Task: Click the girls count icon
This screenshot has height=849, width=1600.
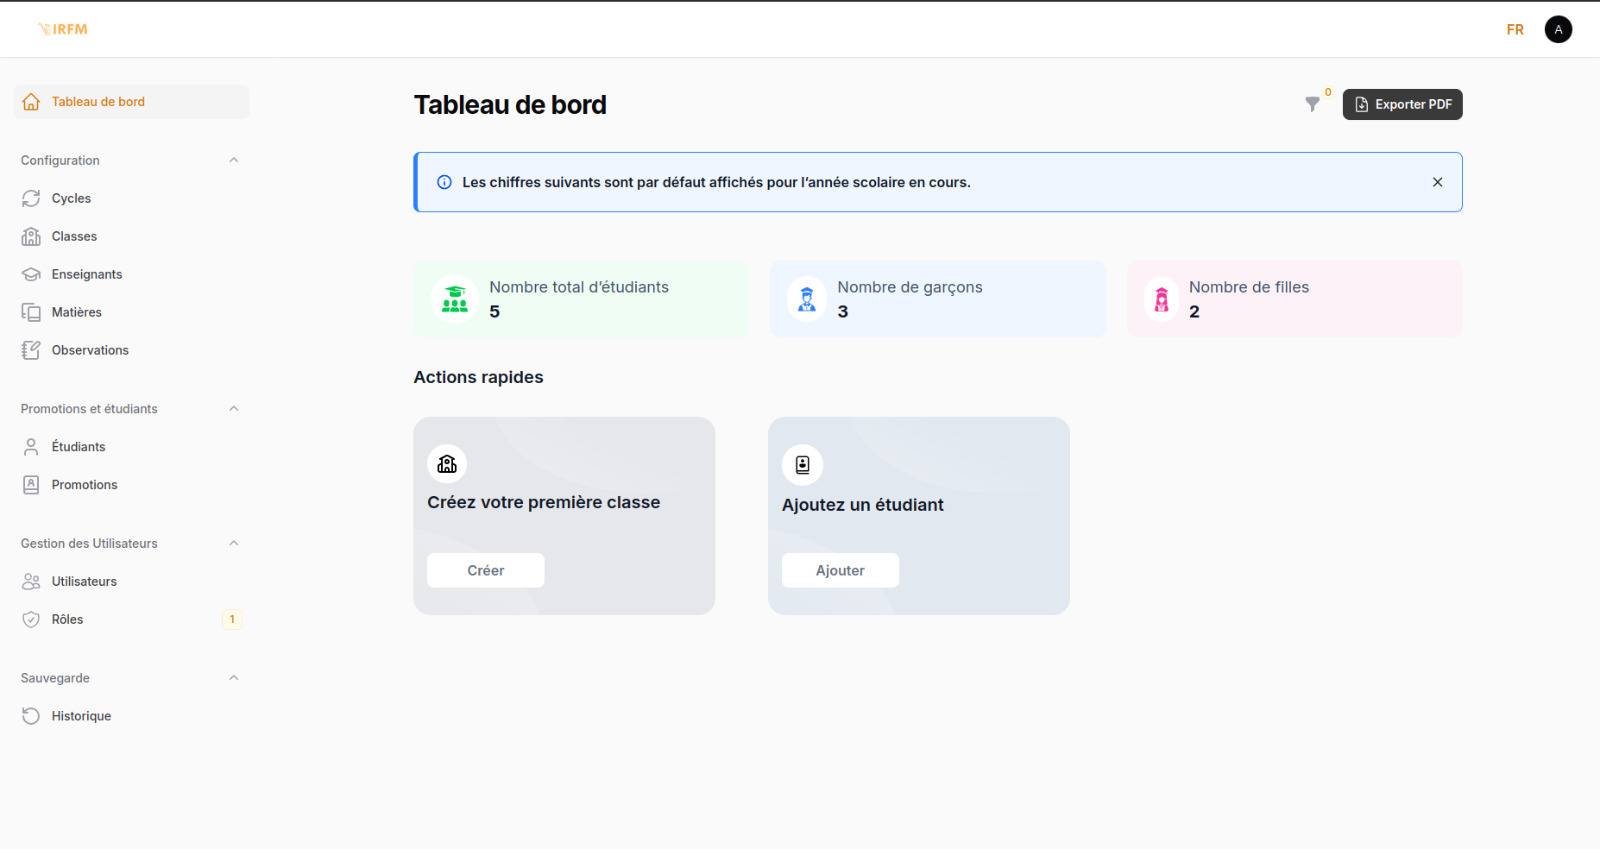Action: tap(1161, 299)
